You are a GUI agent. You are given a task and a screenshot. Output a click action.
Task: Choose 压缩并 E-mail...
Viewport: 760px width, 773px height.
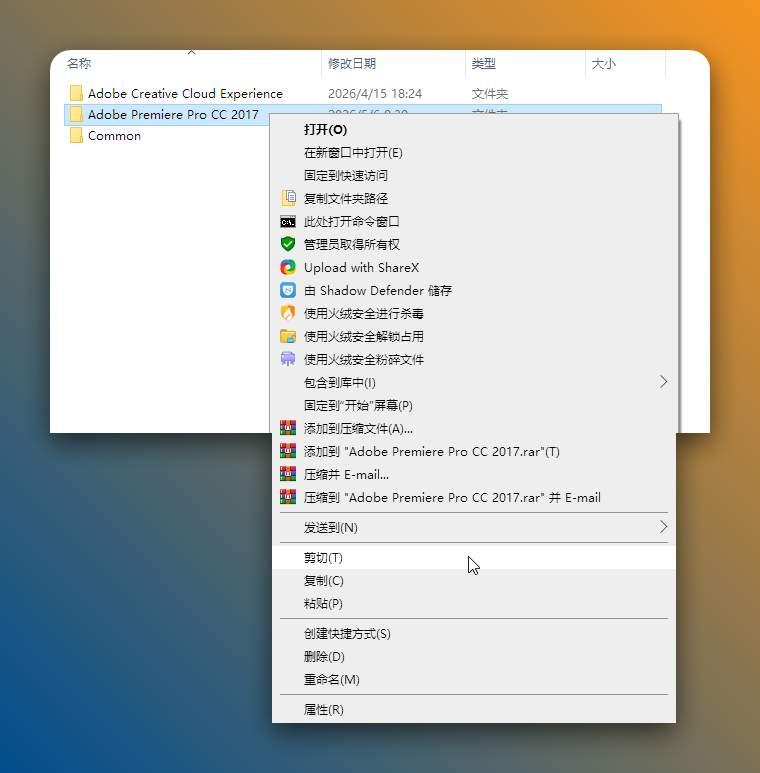point(474,475)
